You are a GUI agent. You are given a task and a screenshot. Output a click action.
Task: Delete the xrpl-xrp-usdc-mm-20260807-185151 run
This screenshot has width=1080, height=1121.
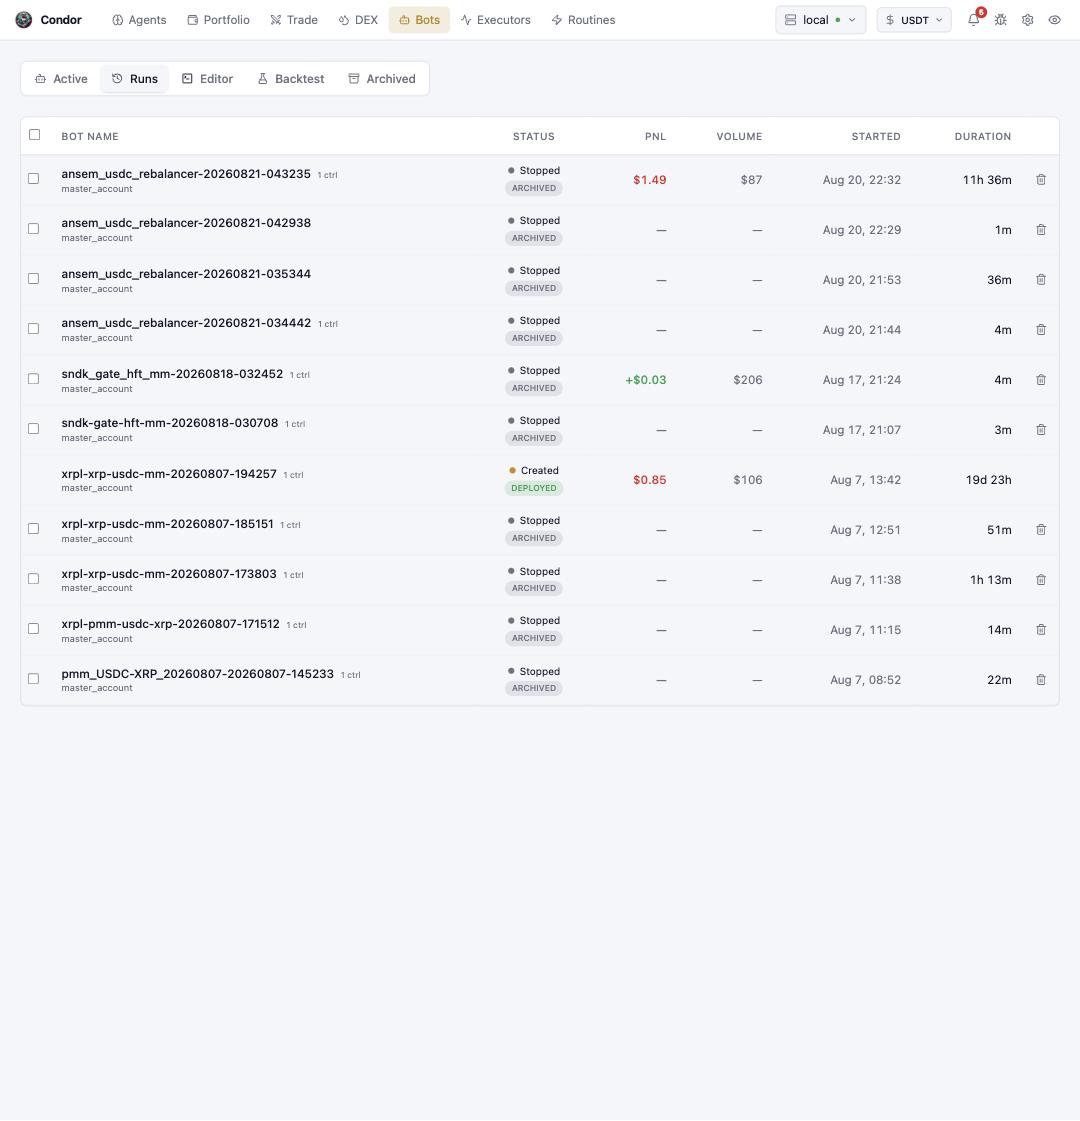[1041, 530]
